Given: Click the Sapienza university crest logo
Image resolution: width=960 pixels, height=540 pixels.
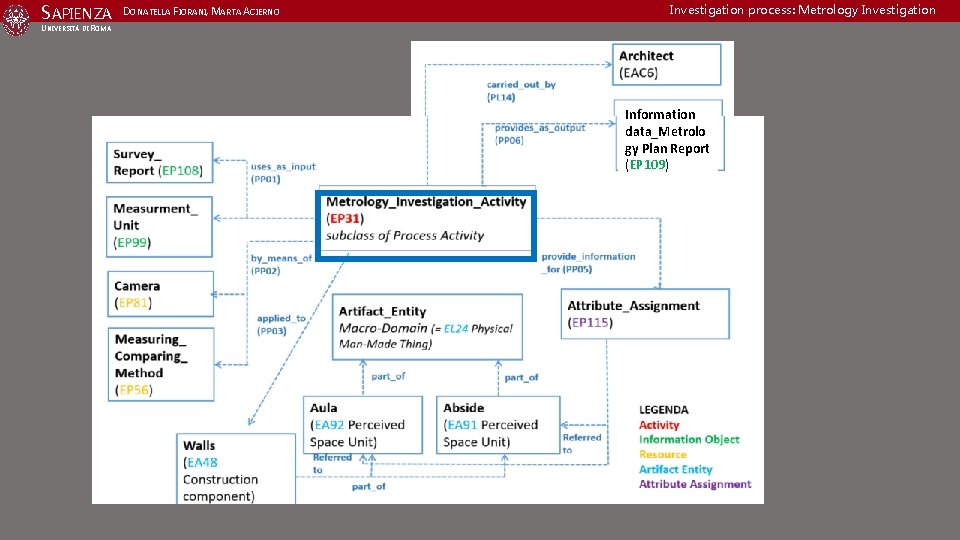Looking at the screenshot, I should click(x=16, y=20).
